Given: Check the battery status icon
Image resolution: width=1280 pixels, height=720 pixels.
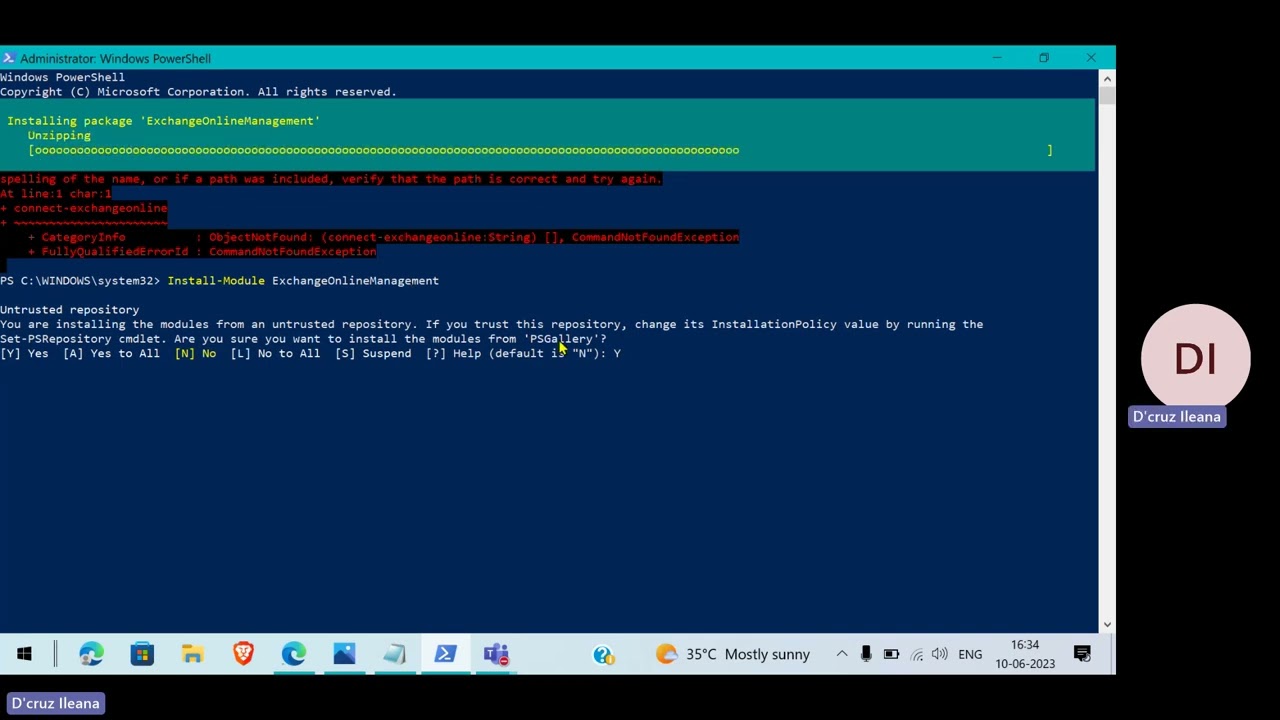Looking at the screenshot, I should pos(891,654).
